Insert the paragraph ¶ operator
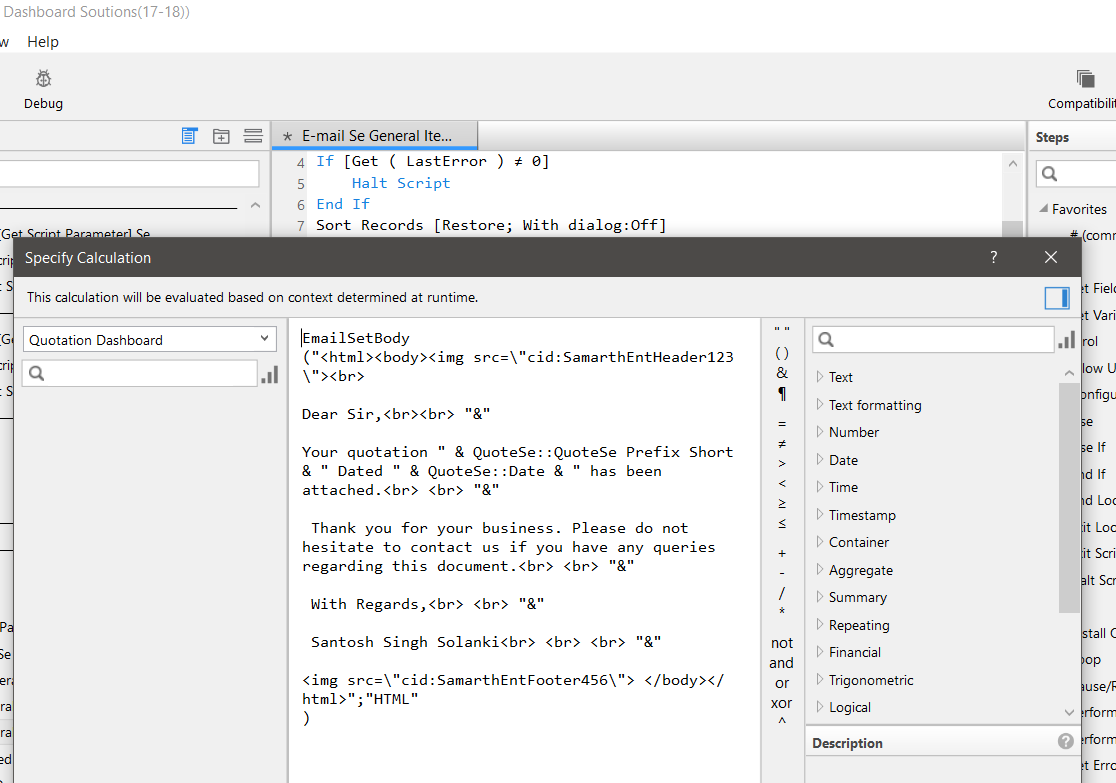Viewport: 1116px width, 783px height. click(782, 394)
